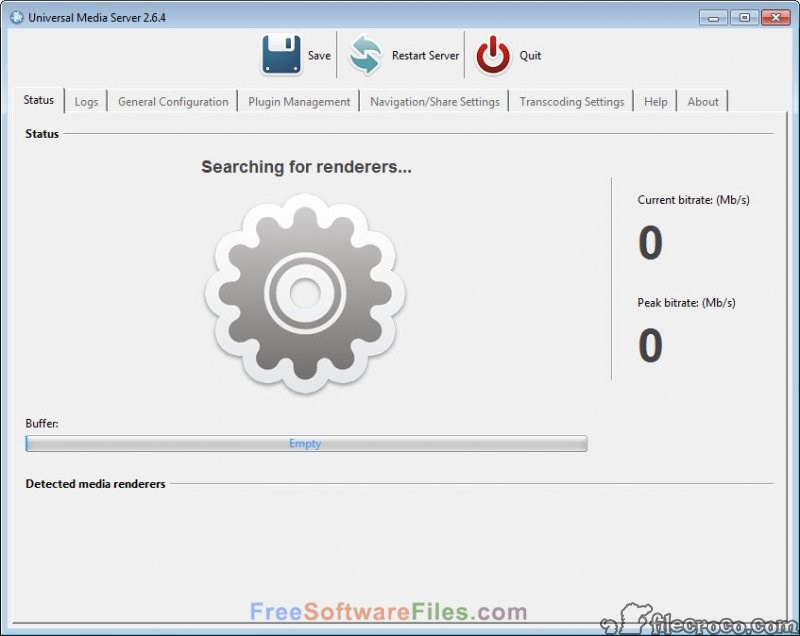Select the Navigation/Share Settings tab

435,101
